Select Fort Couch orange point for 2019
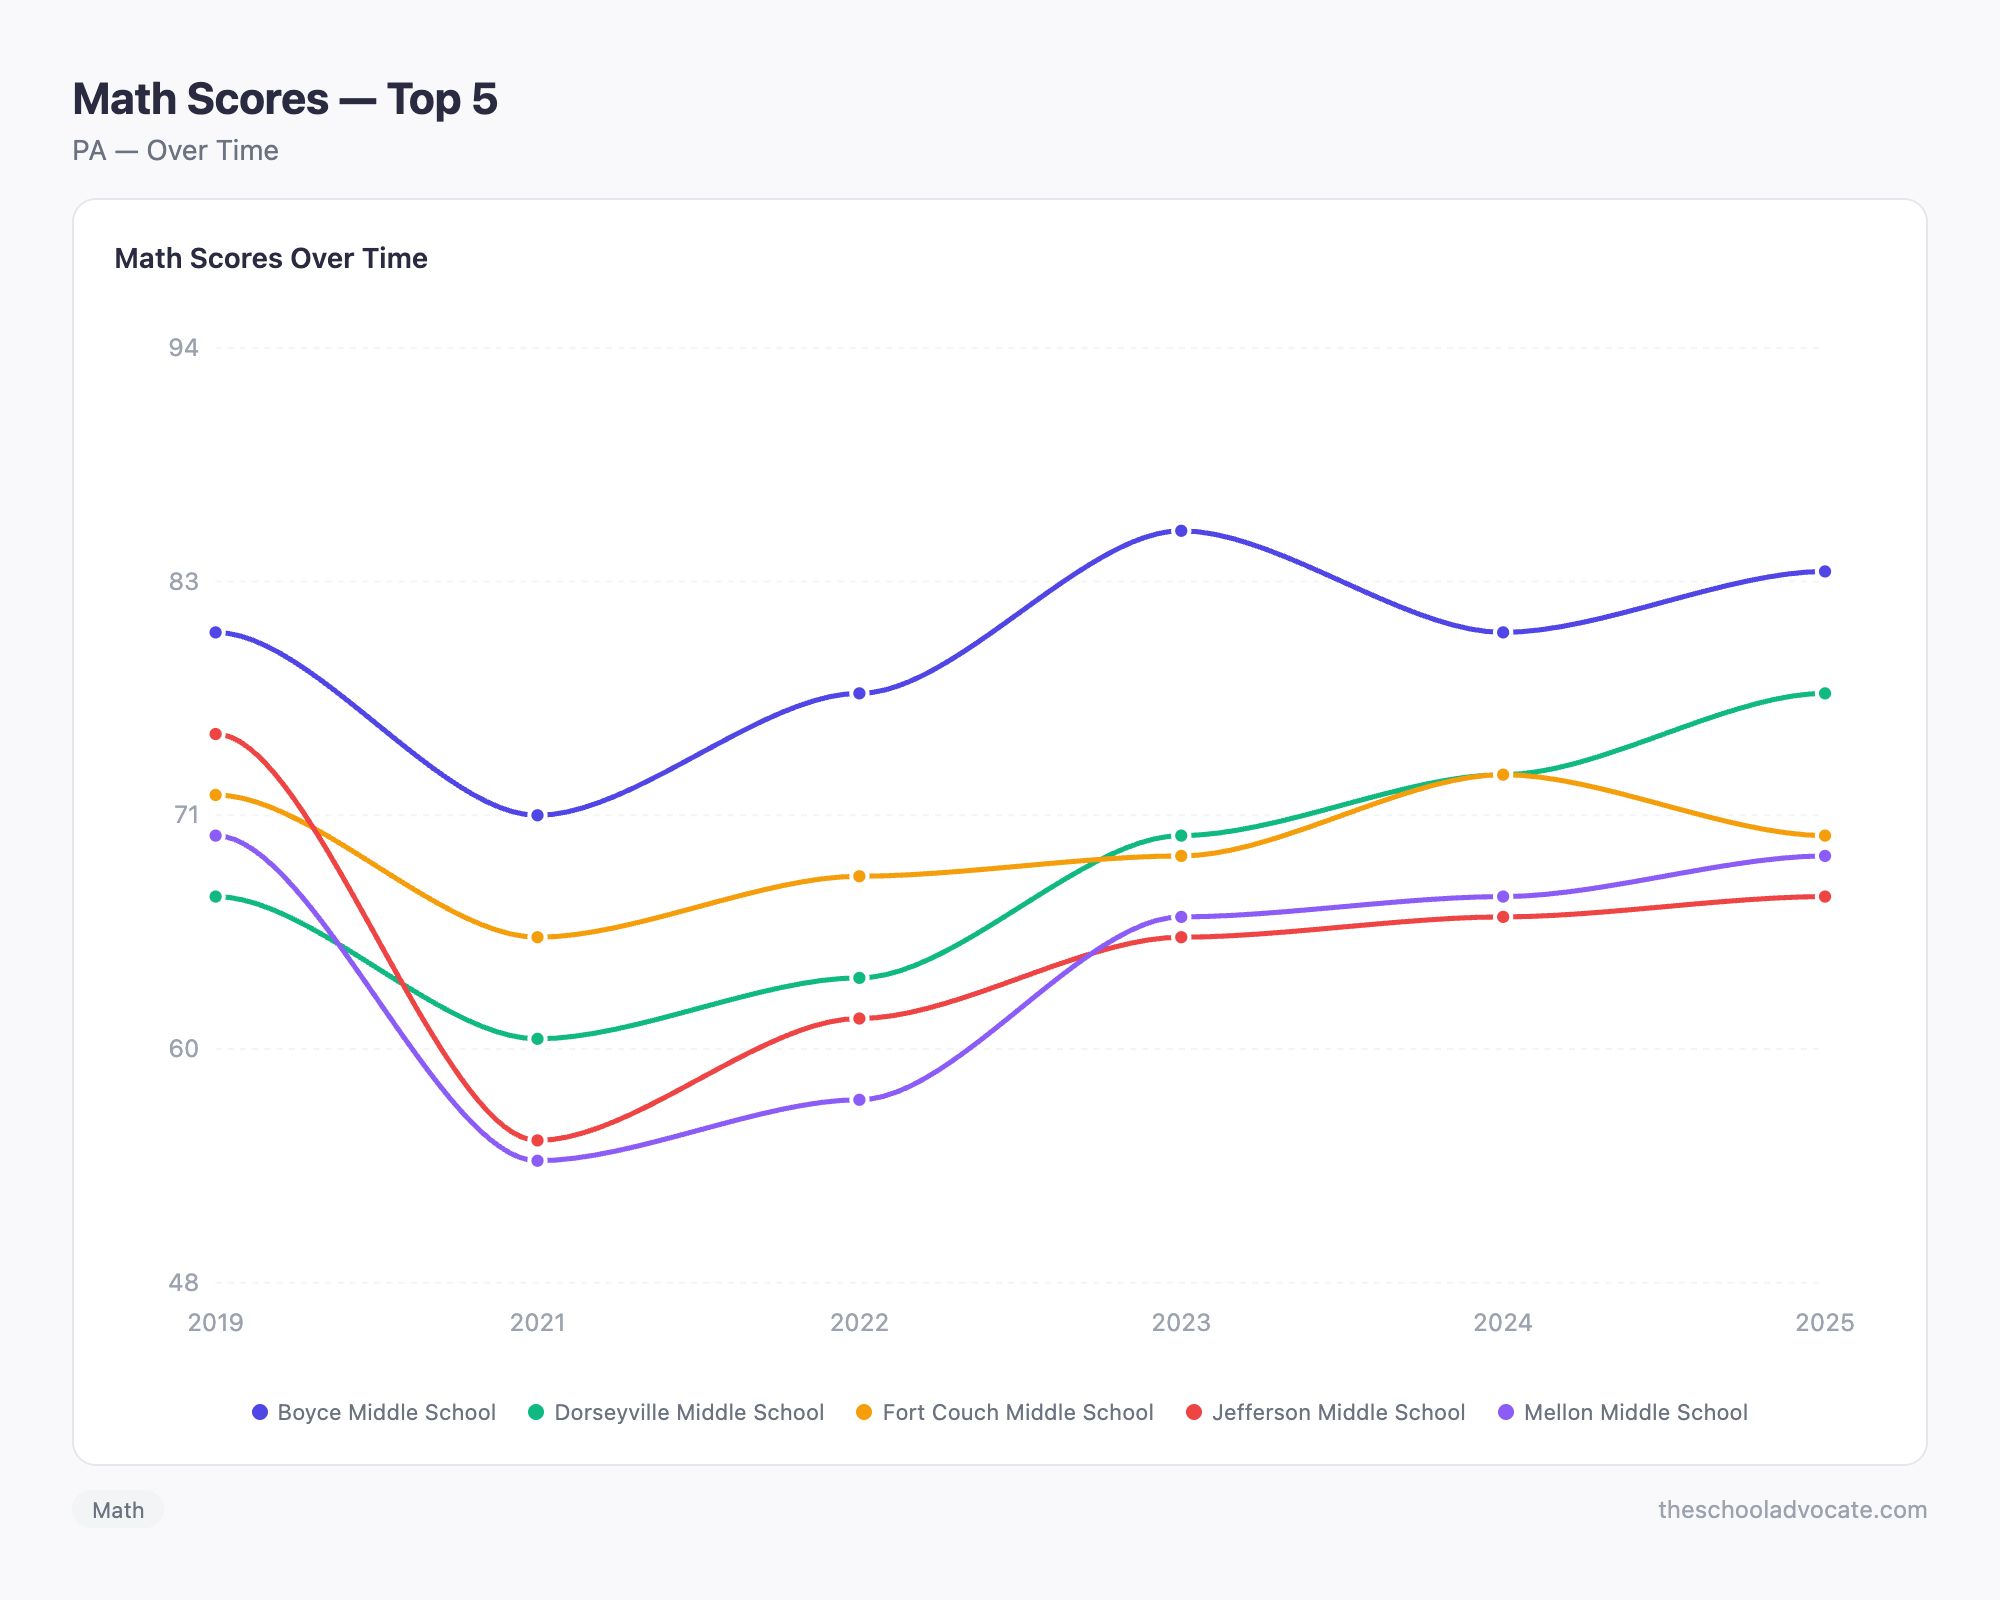Screen dimensions: 2000x1600 coord(216,795)
